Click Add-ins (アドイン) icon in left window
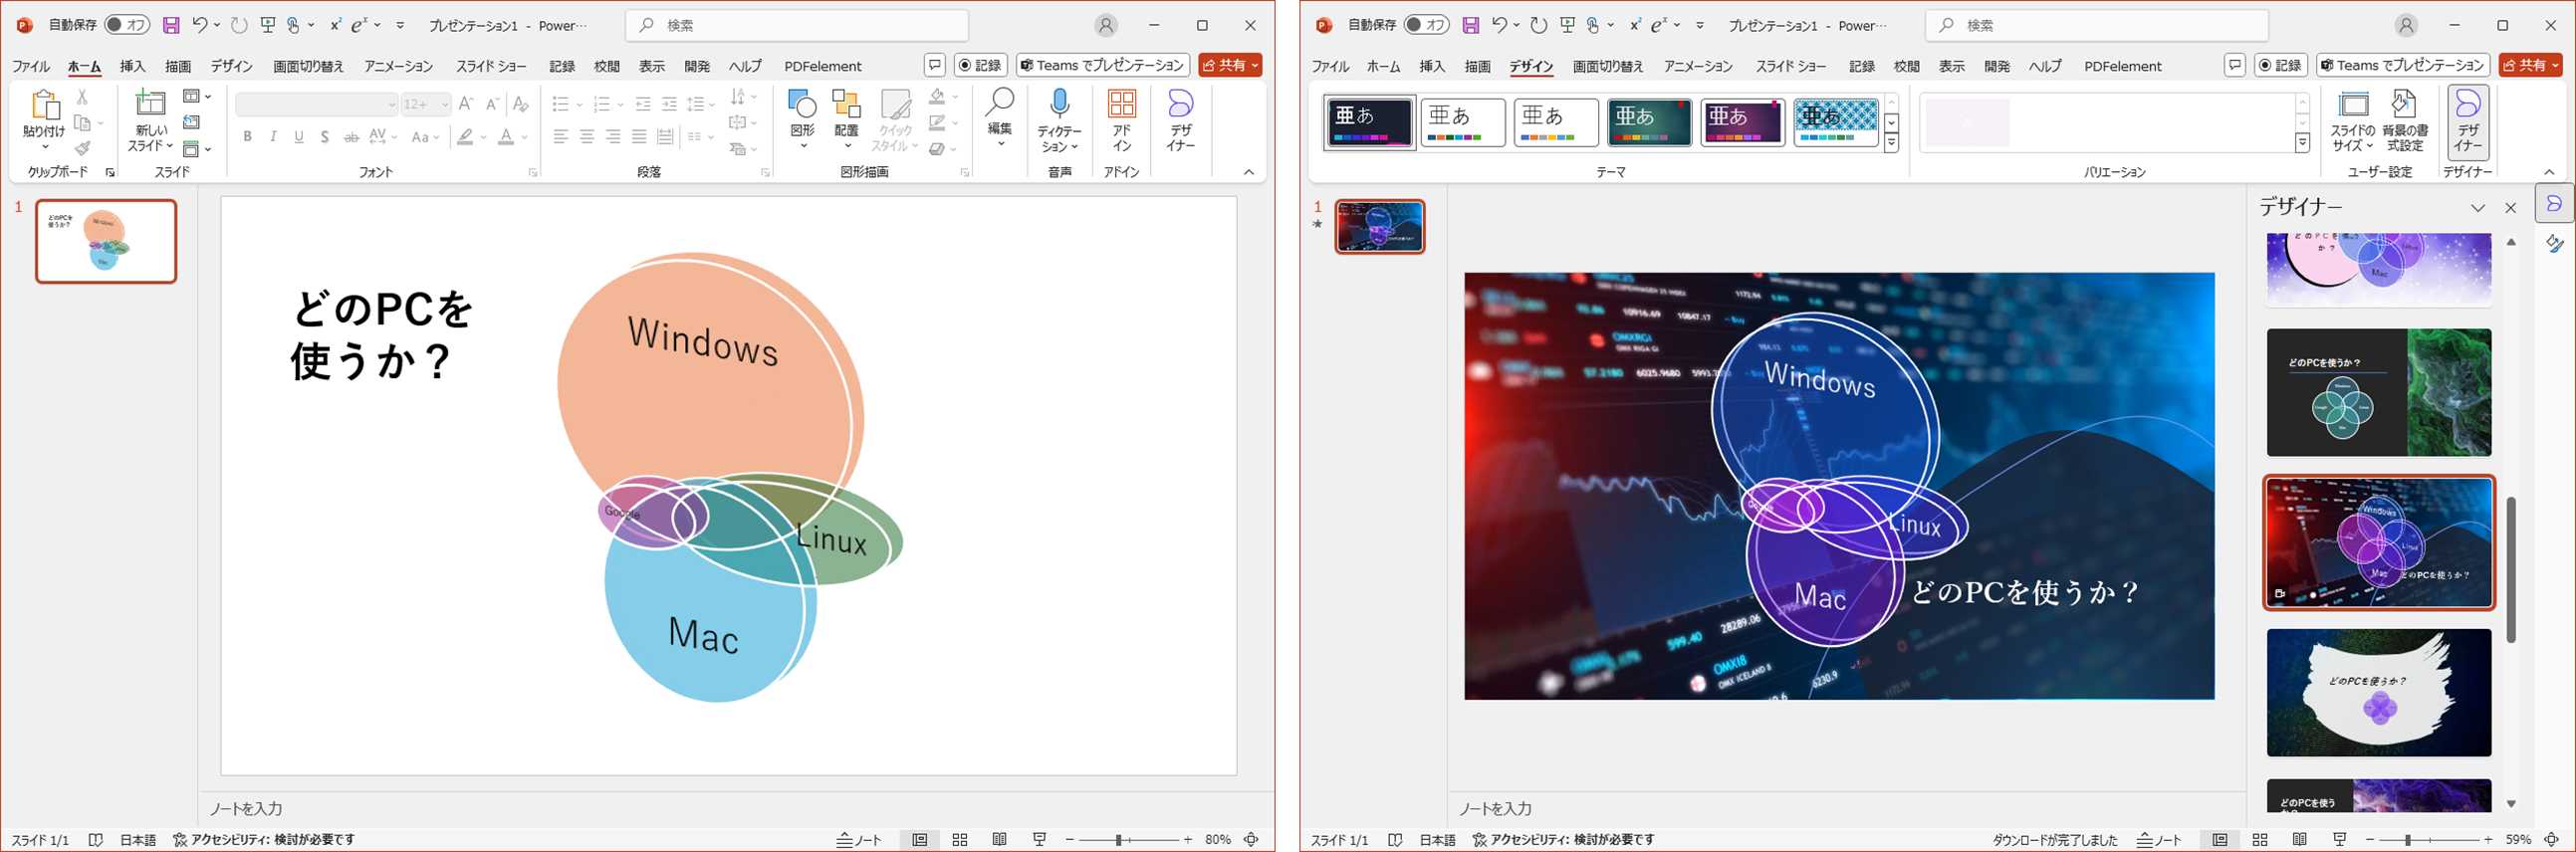The width and height of the screenshot is (2576, 852). coord(1122,104)
